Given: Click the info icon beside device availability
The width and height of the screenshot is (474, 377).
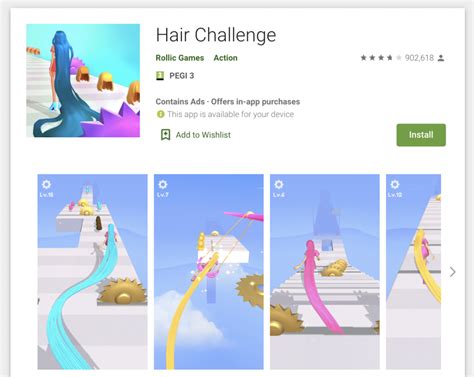Looking at the screenshot, I should click(161, 114).
